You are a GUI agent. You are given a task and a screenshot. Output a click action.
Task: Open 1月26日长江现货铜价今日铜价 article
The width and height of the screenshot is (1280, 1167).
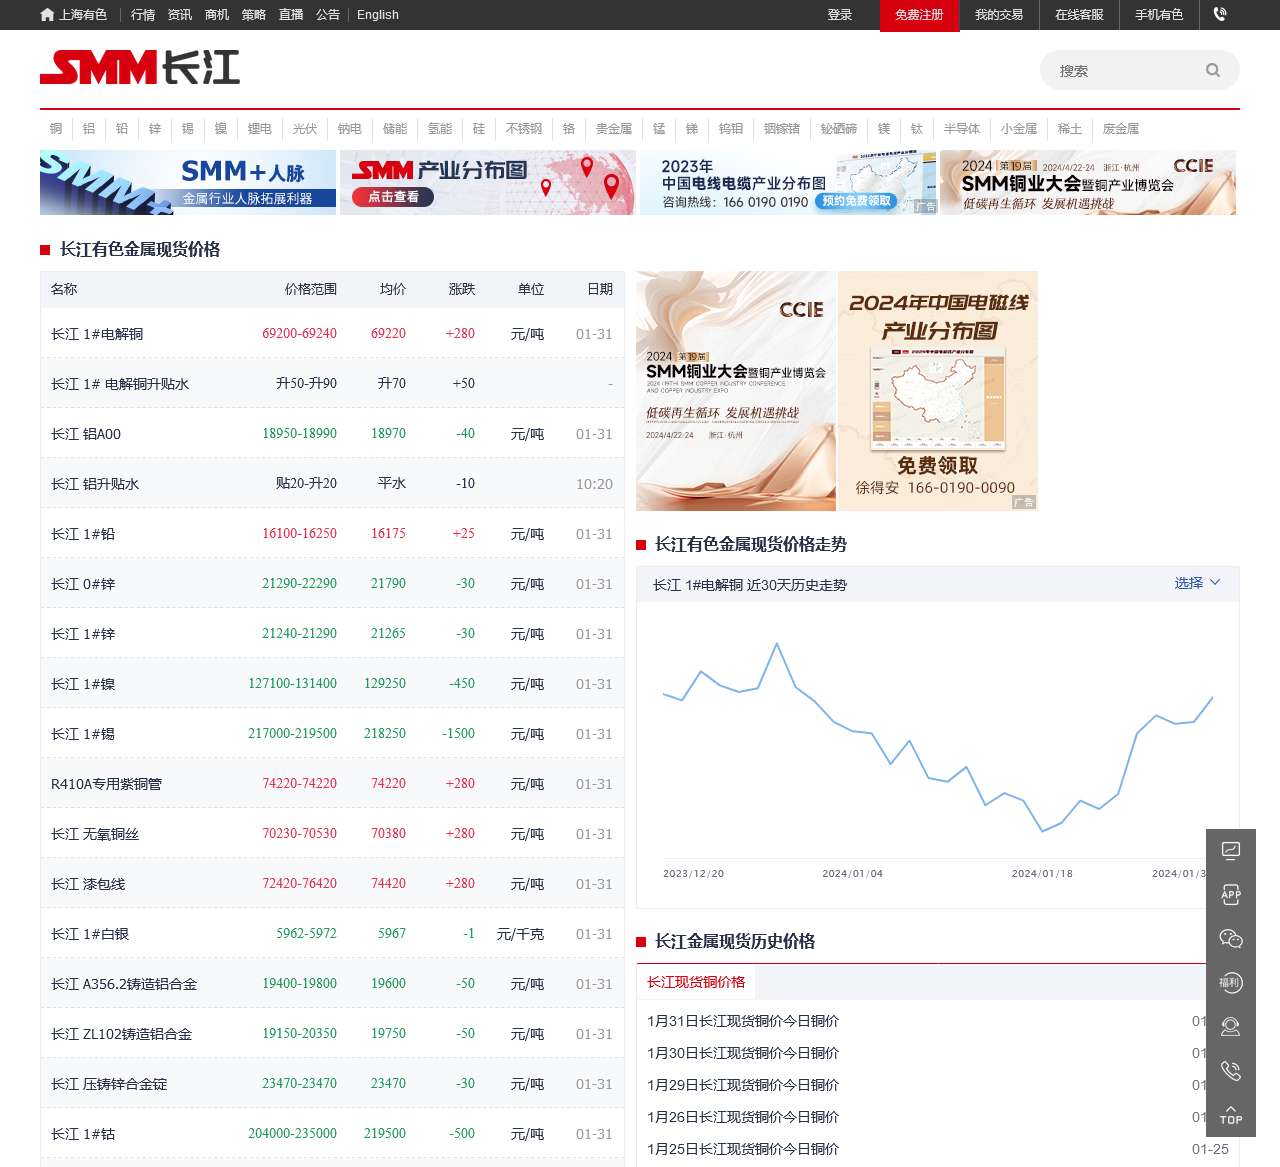tap(743, 1117)
